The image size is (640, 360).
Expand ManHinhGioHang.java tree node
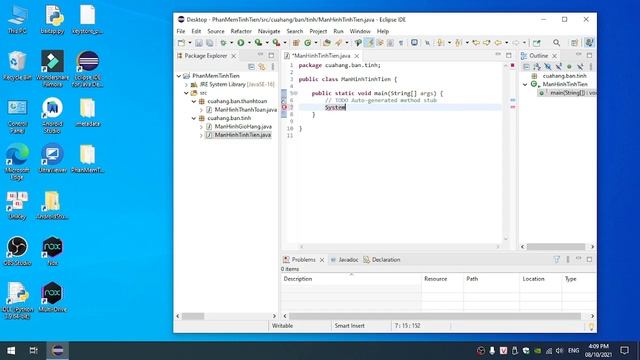[x=201, y=127]
